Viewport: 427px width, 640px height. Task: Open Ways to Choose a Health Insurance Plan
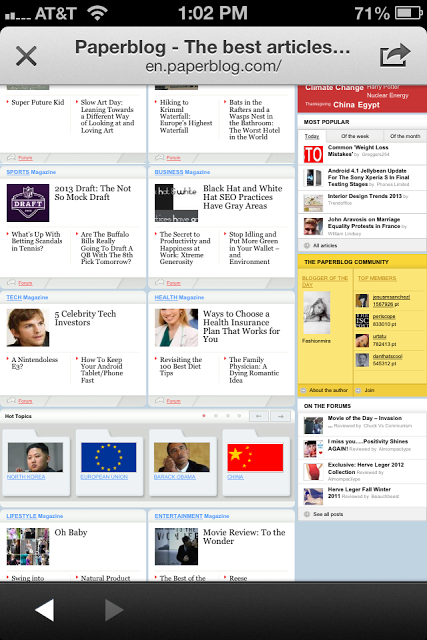tap(242, 327)
